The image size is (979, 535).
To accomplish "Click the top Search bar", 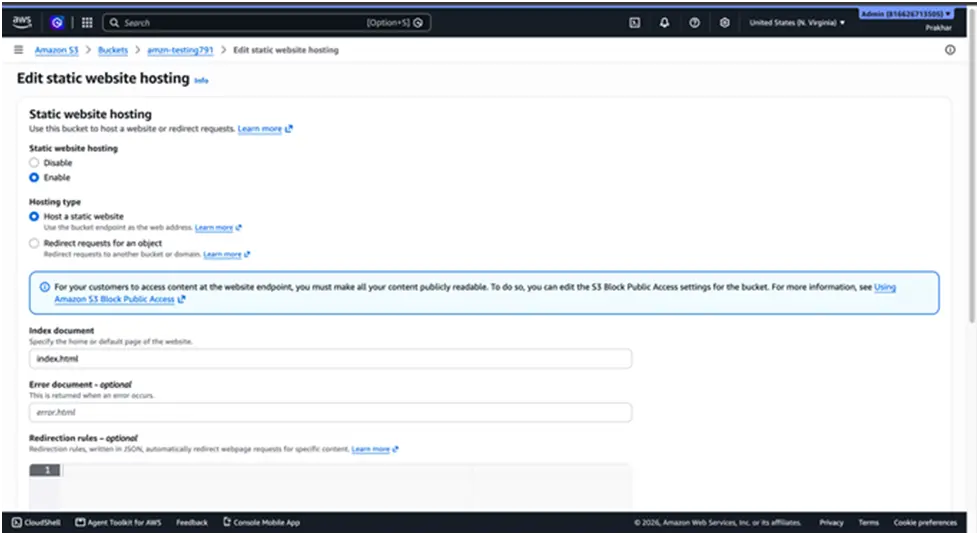I will point(267,22).
